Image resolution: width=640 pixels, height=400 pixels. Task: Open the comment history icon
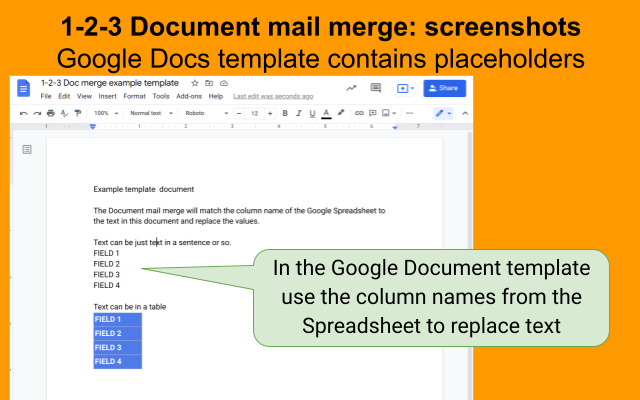(x=376, y=88)
